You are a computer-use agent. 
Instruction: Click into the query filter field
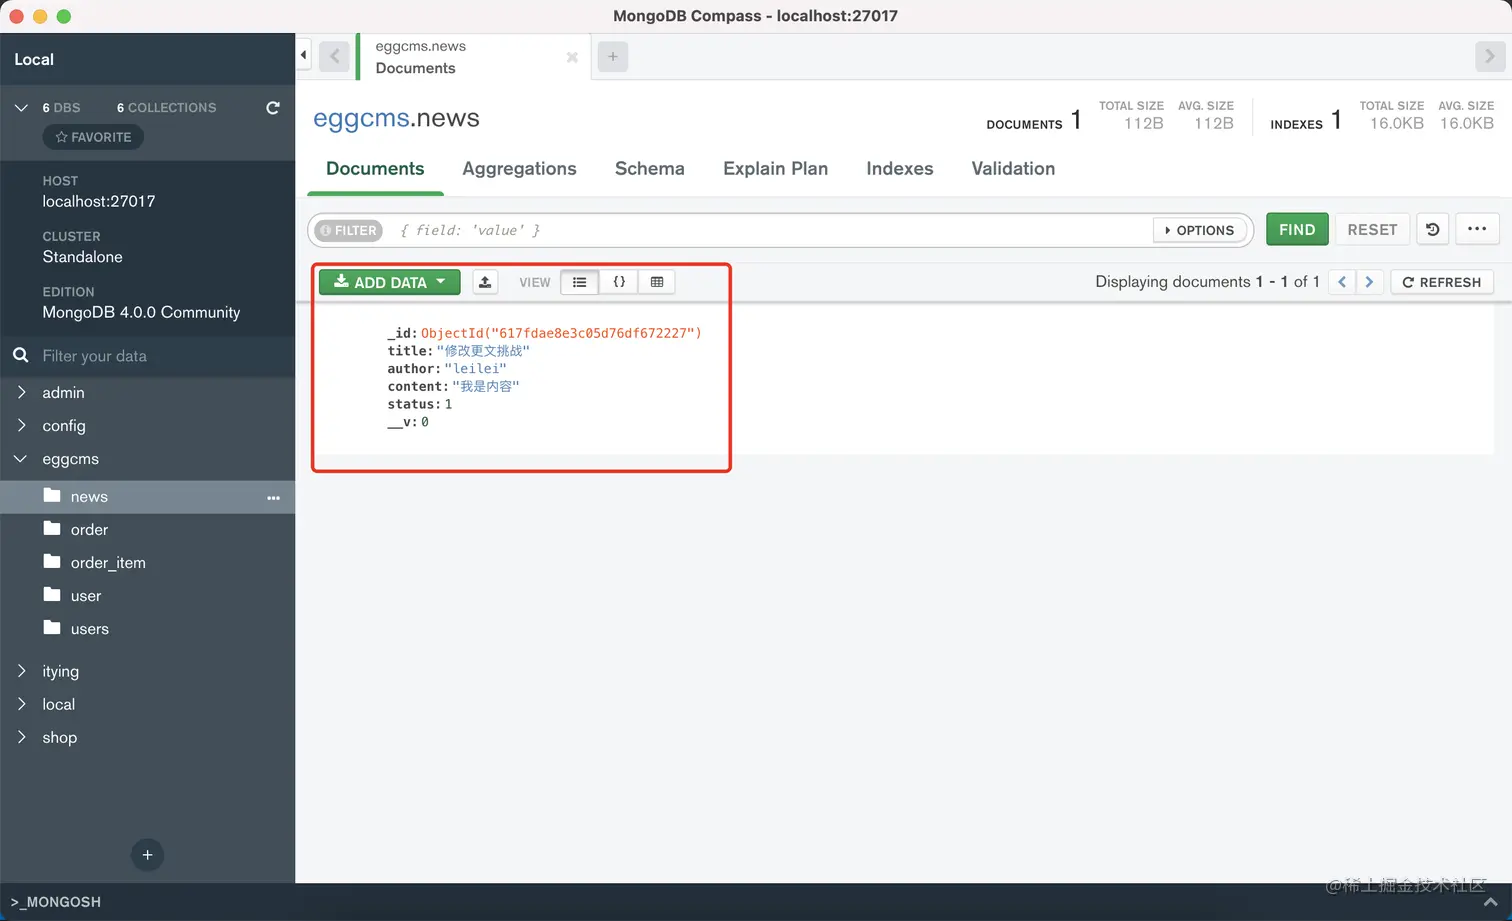click(770, 230)
